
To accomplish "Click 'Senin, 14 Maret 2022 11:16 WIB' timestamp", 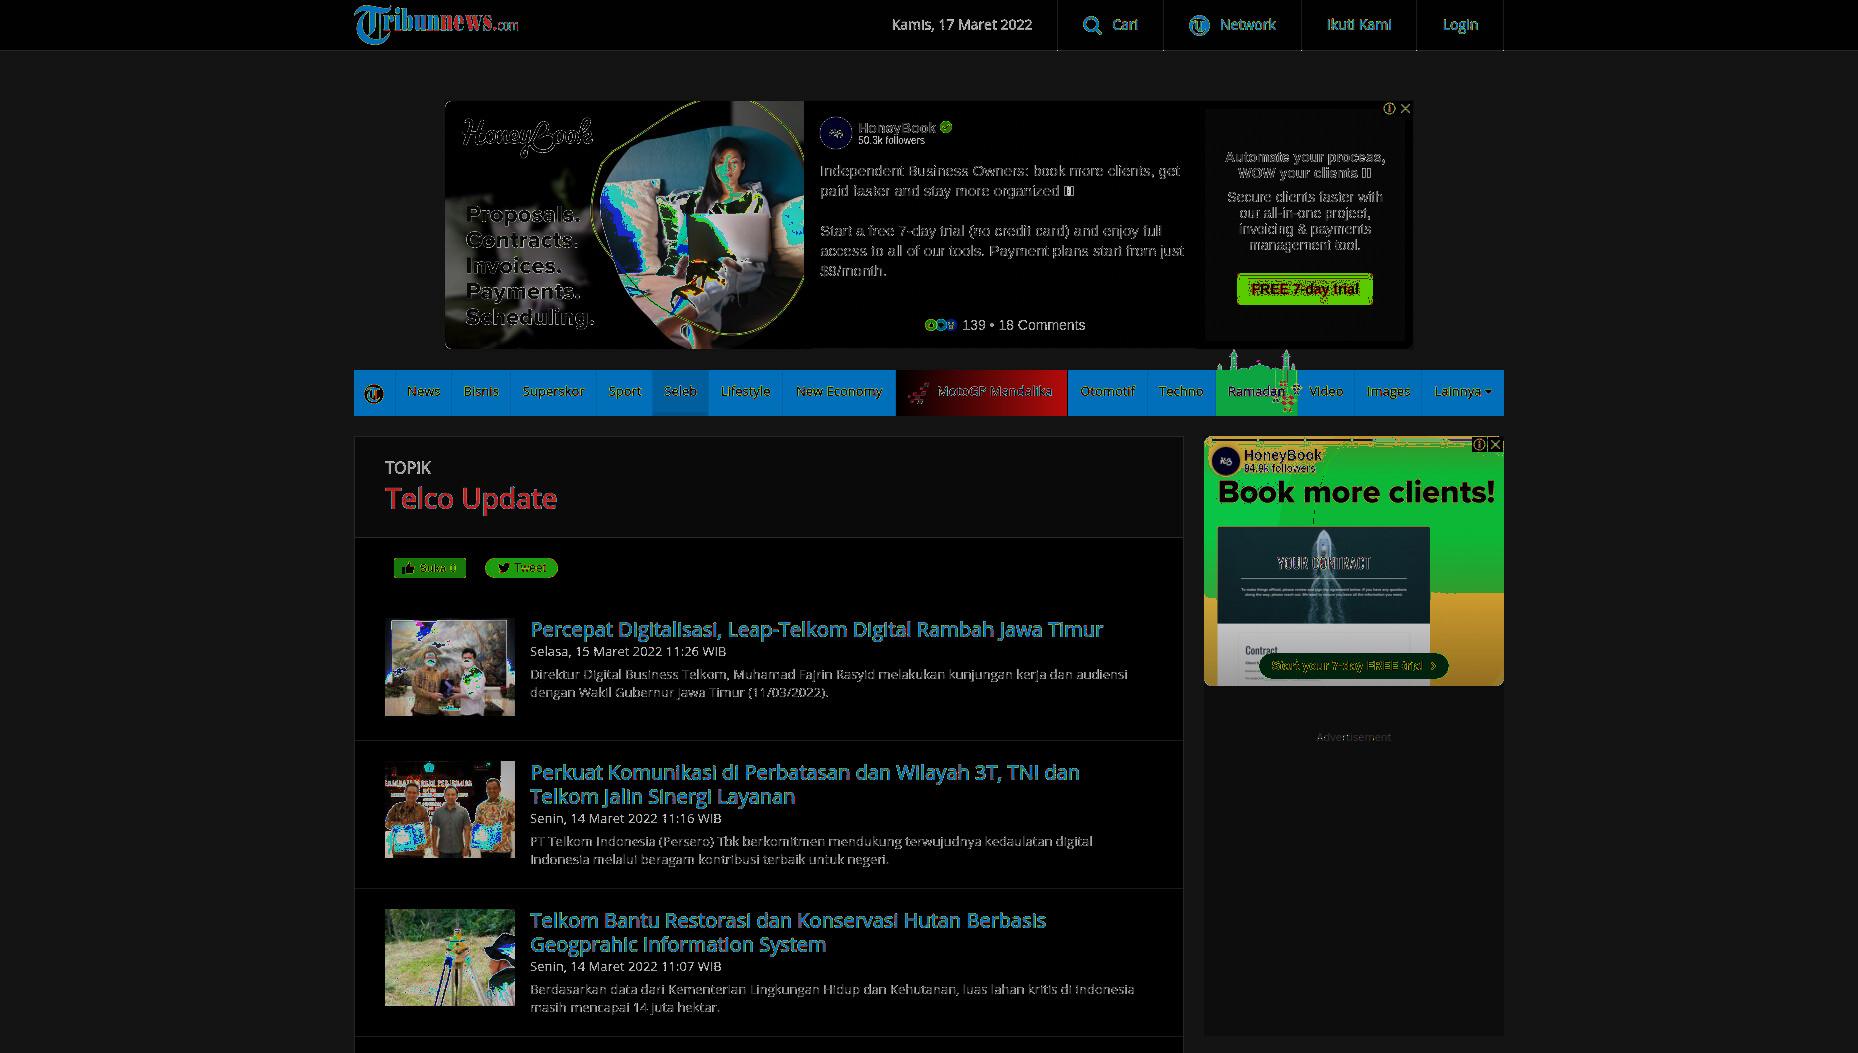I will click(626, 818).
